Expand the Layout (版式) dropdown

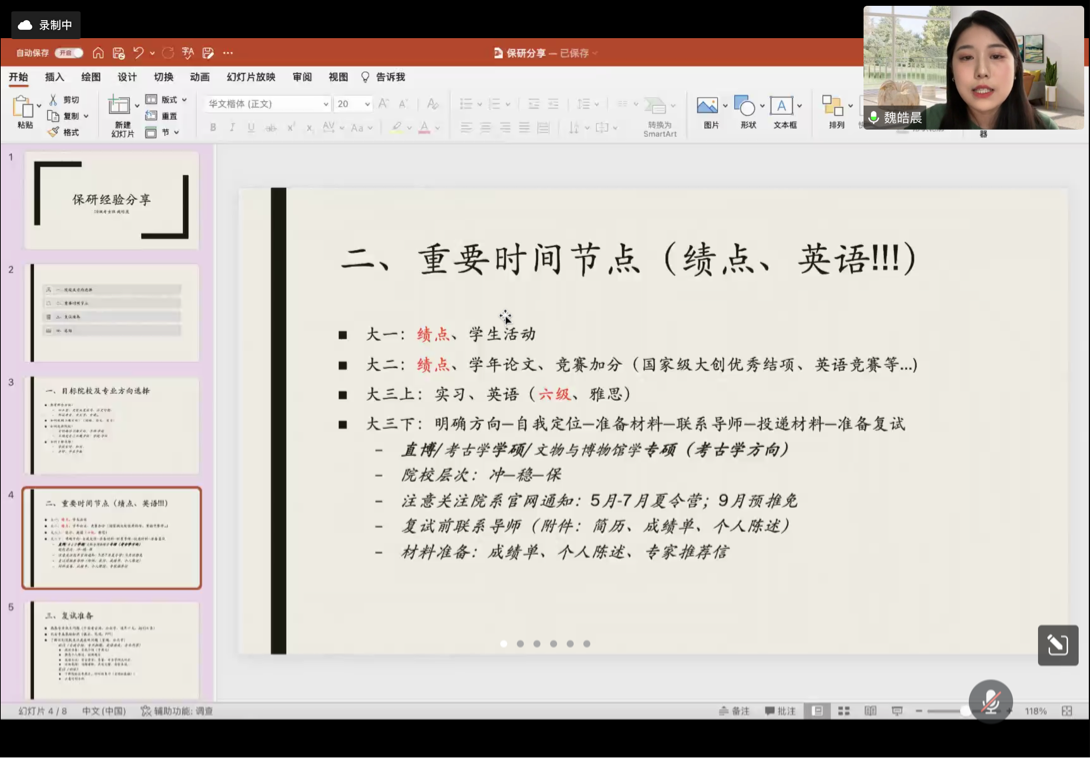point(184,100)
